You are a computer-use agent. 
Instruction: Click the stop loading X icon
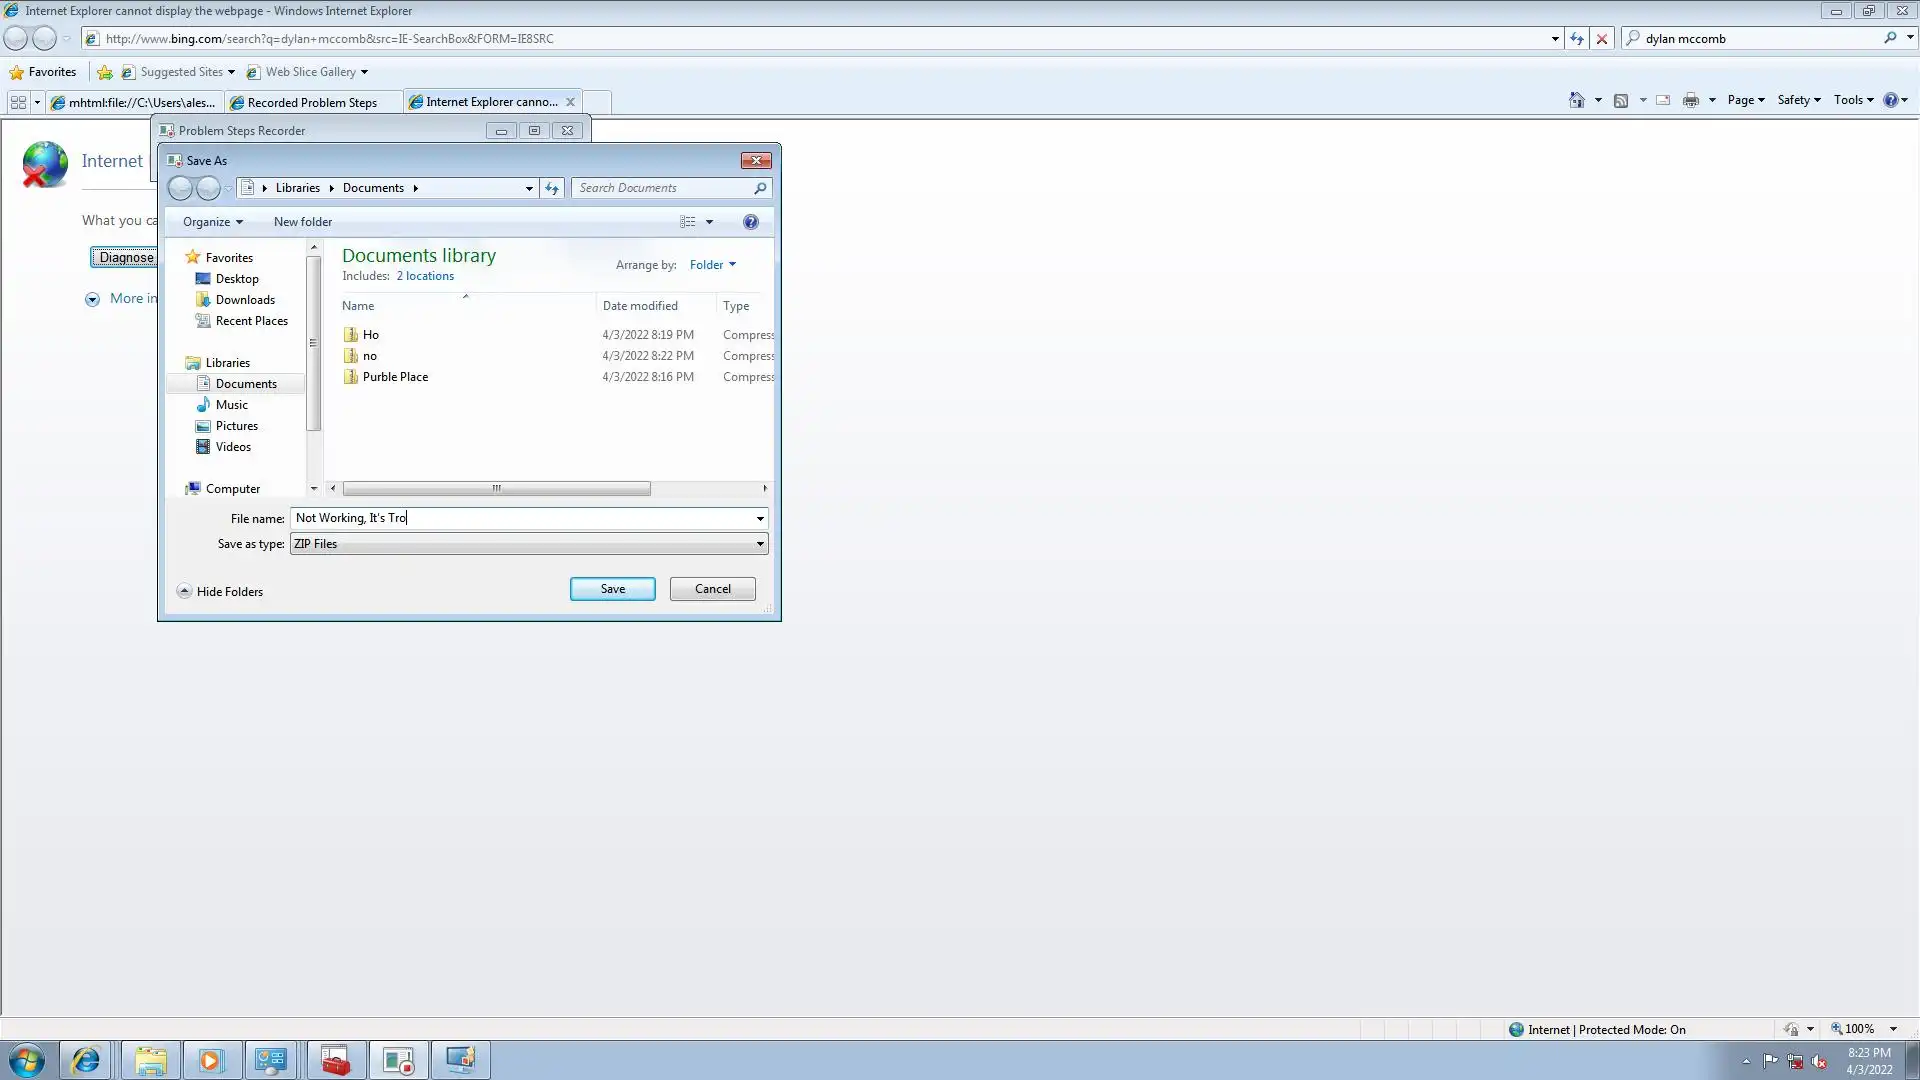point(1602,39)
